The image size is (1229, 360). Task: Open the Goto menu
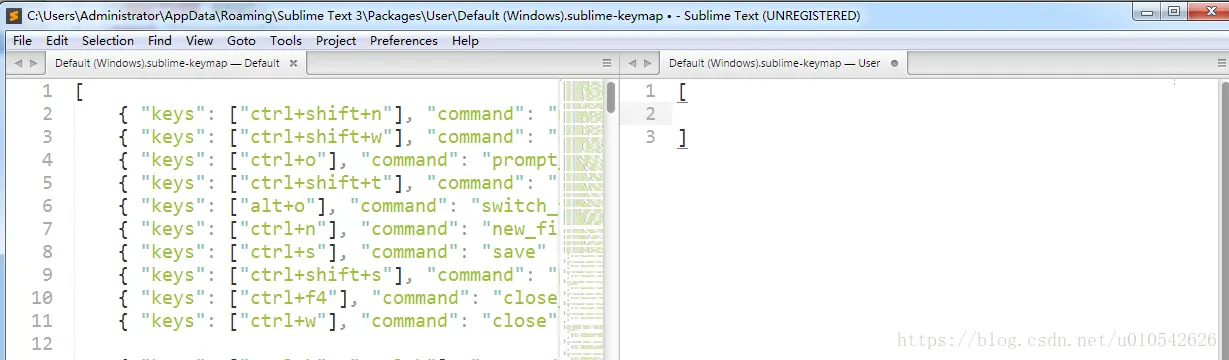click(x=241, y=41)
